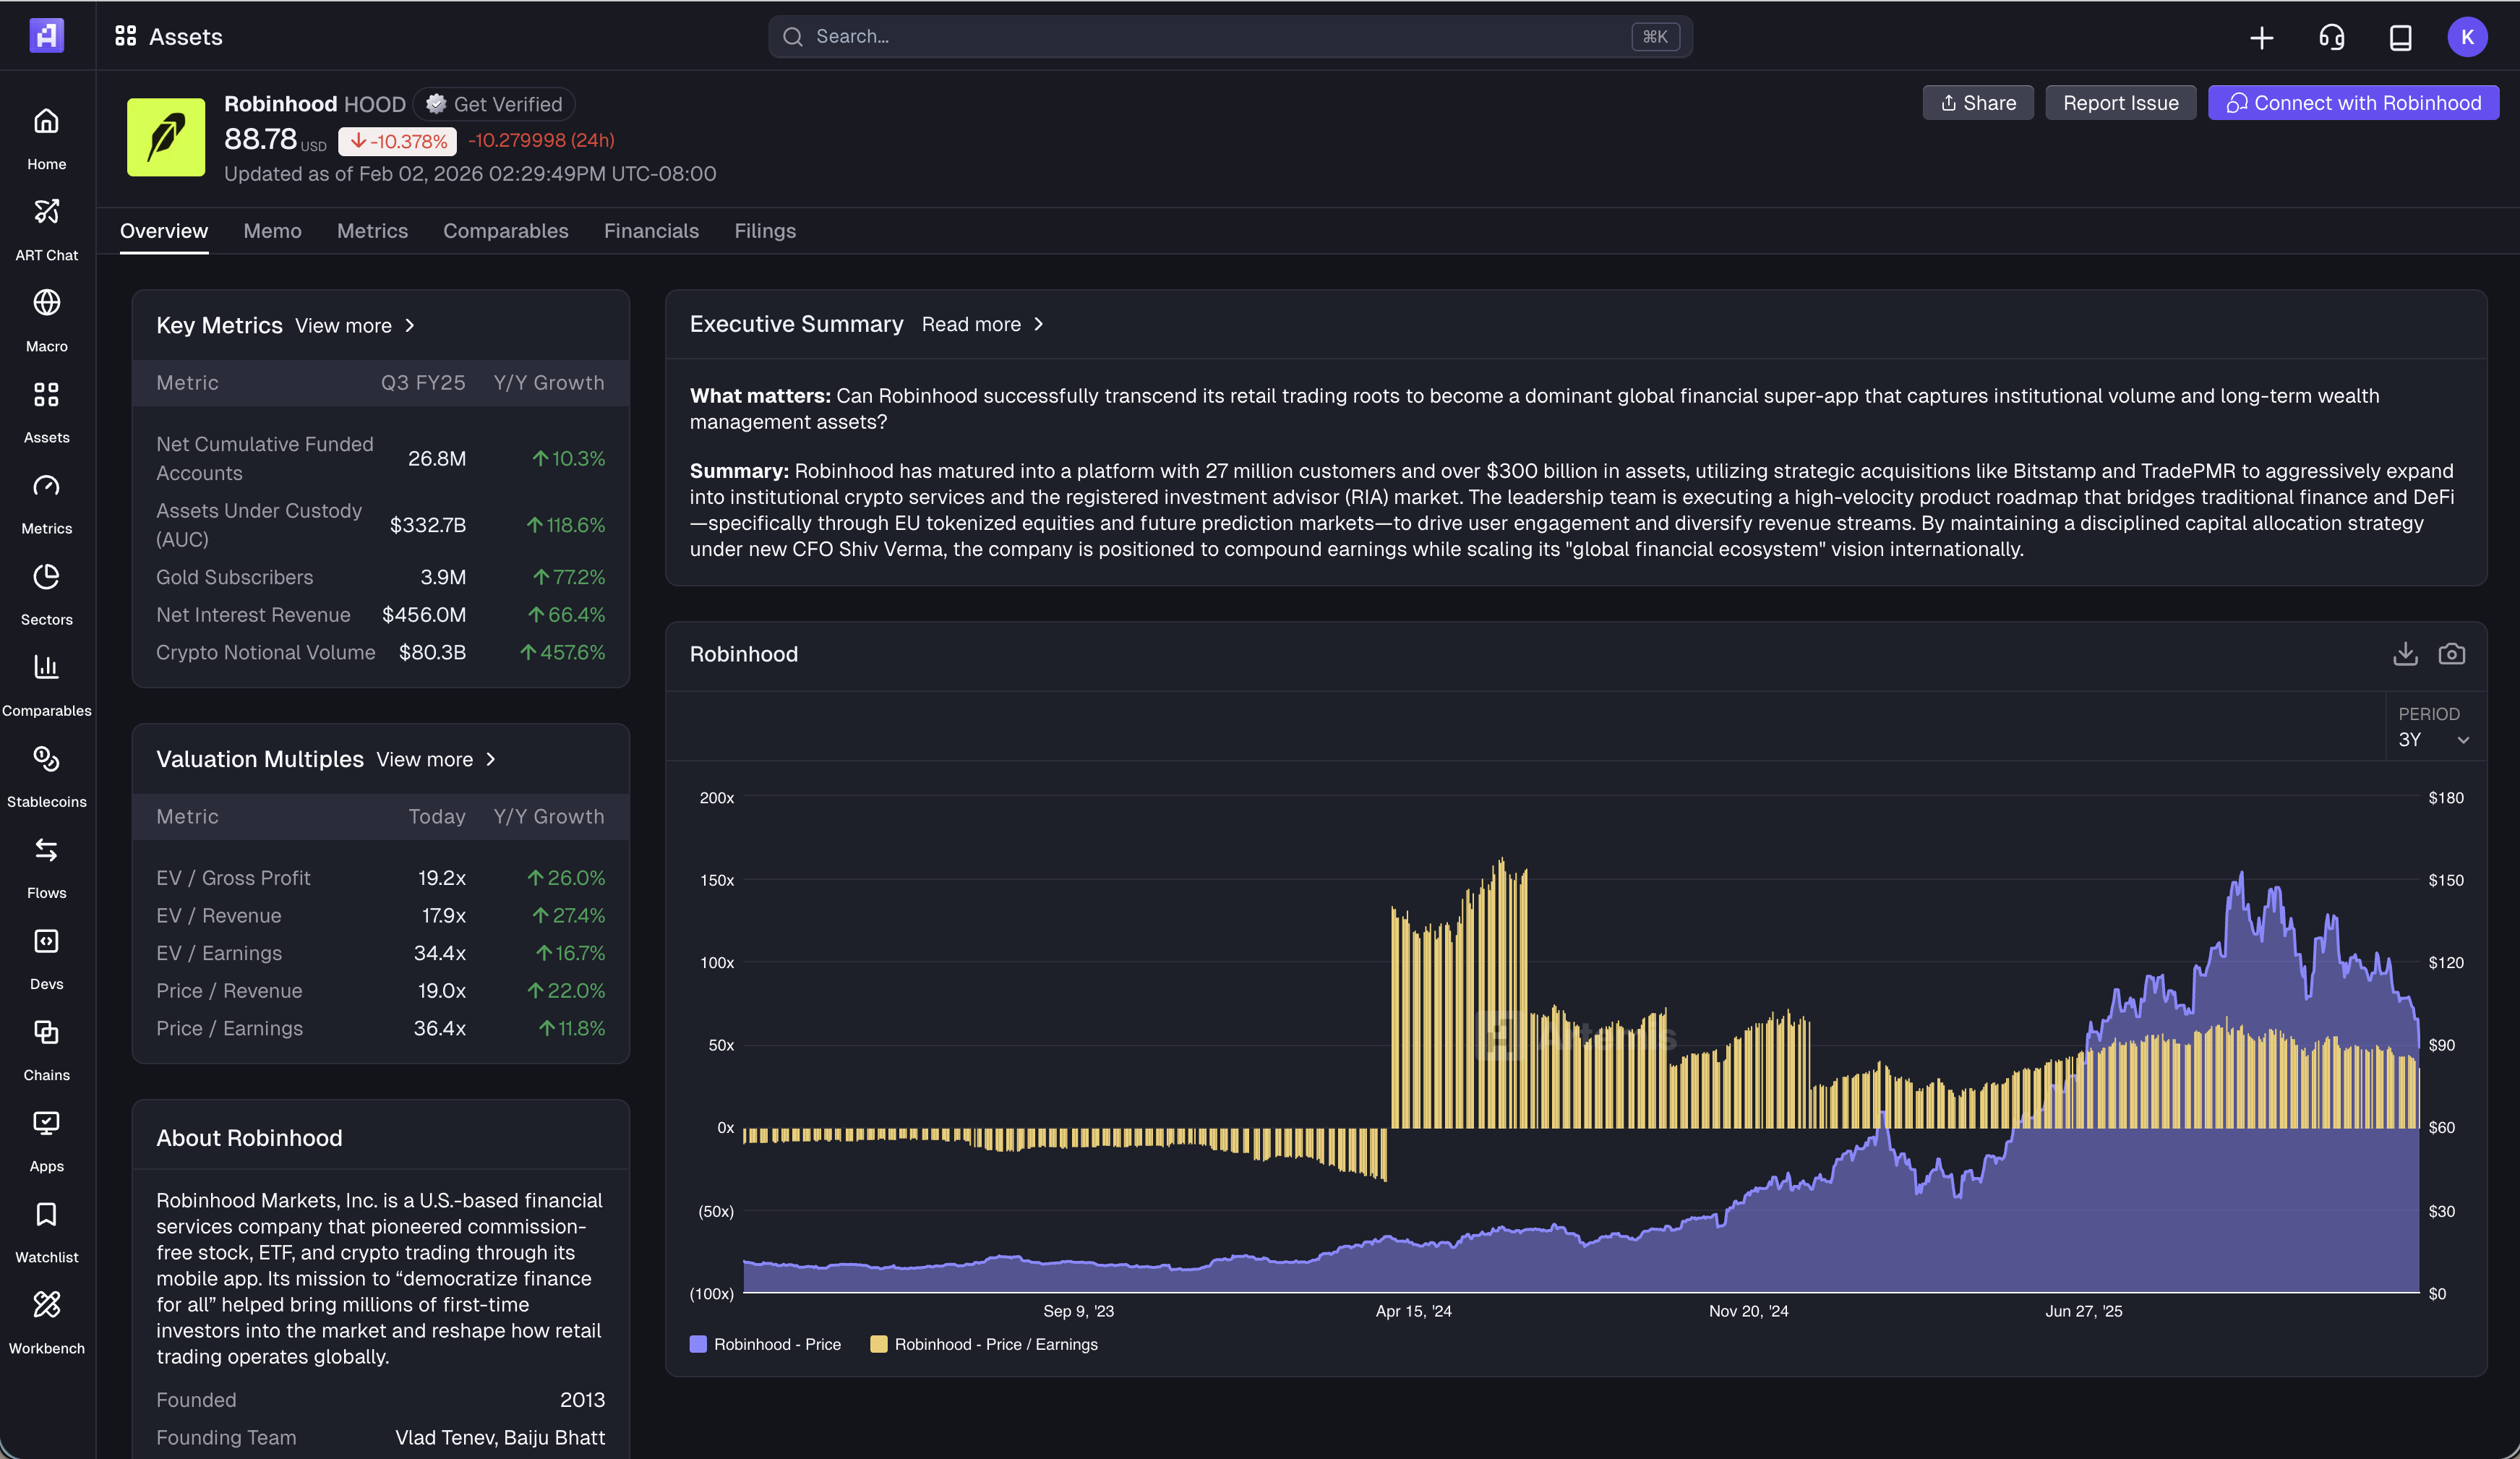Click the Watchlist bookmark icon
The height and width of the screenshot is (1459, 2520).
pos(46,1215)
